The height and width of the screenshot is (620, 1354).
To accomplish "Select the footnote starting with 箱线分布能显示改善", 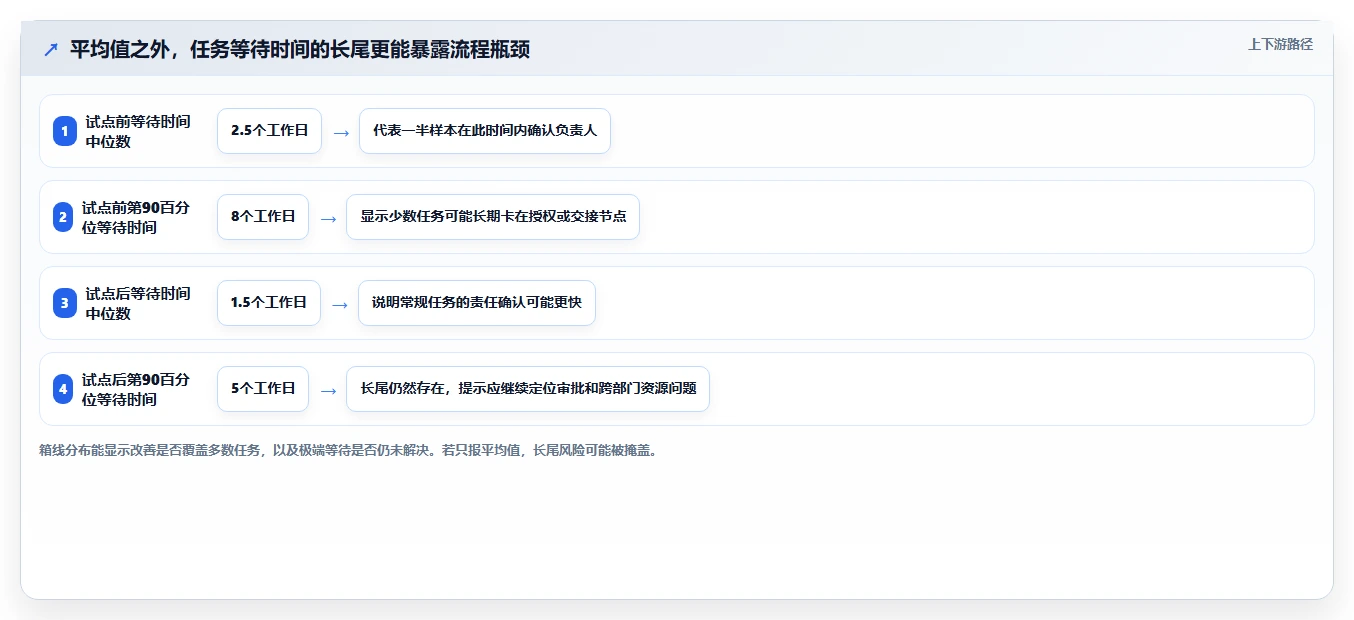I will coord(348,451).
